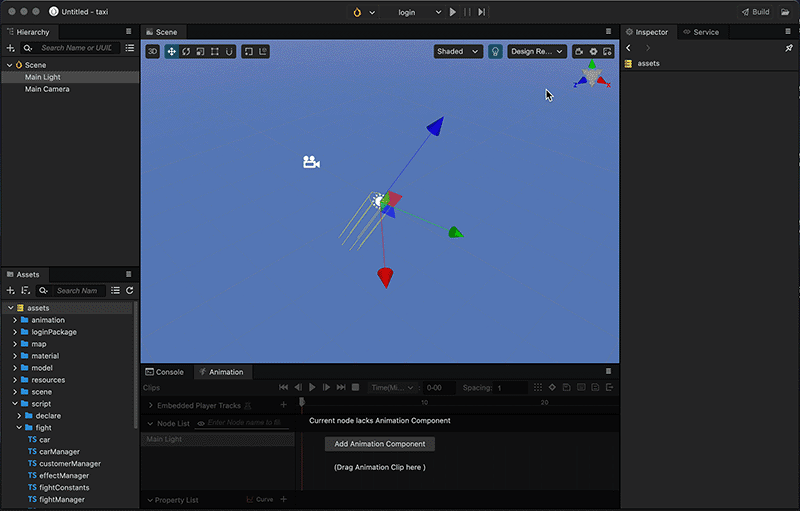Select the Rect transform tool
This screenshot has width=800, height=511.
click(214, 51)
